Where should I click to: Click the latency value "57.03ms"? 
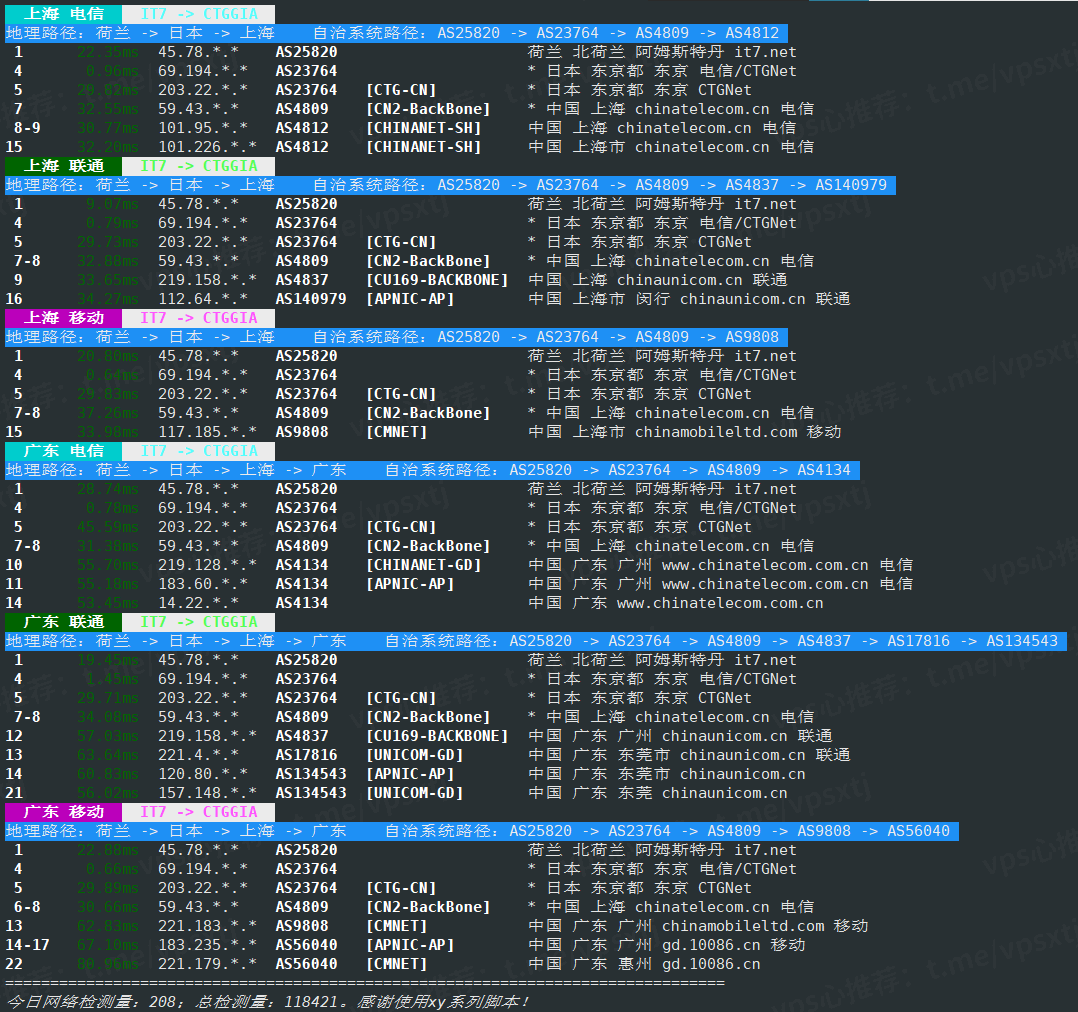[x=108, y=736]
